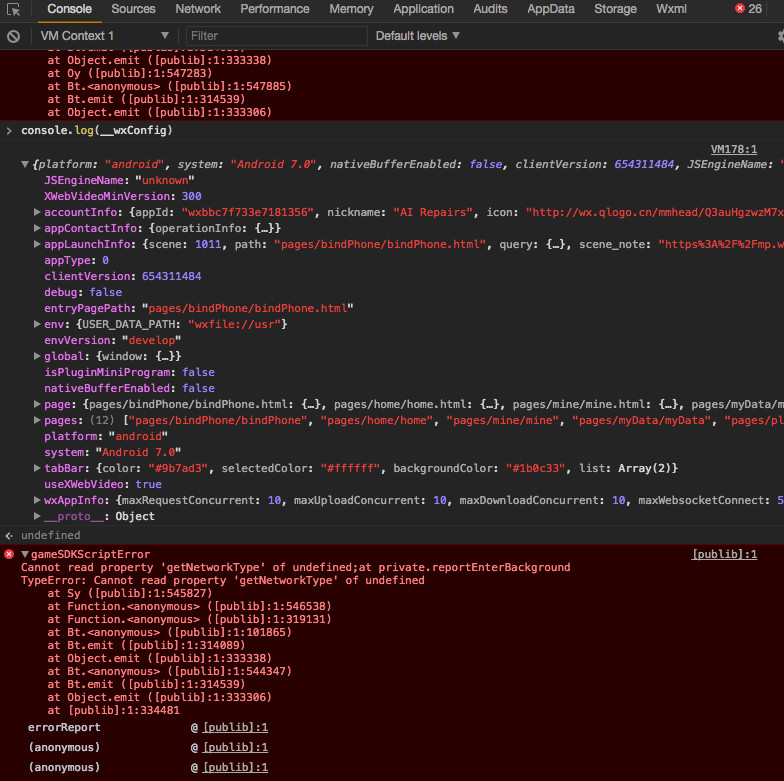Viewport: 784px width, 781px height.
Task: Switch to the Wxml tab
Action: pyautogui.click(x=672, y=9)
